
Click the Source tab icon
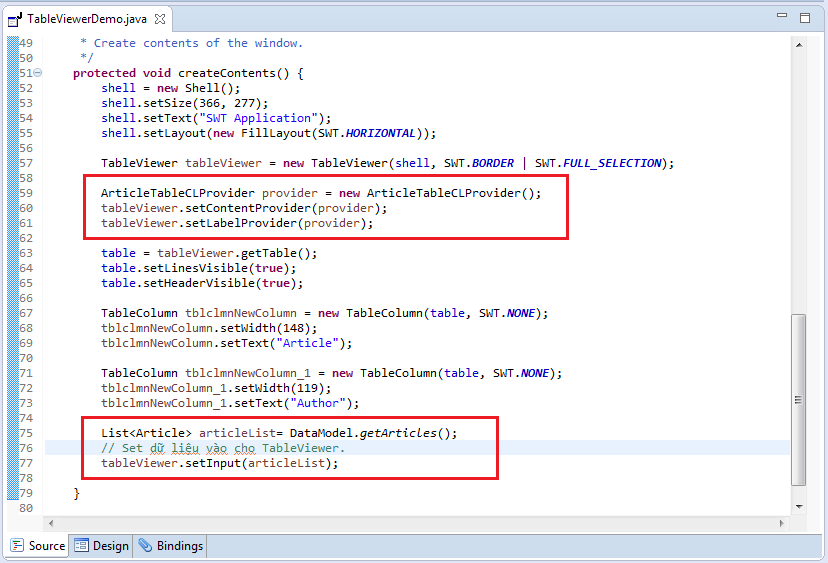[17, 546]
